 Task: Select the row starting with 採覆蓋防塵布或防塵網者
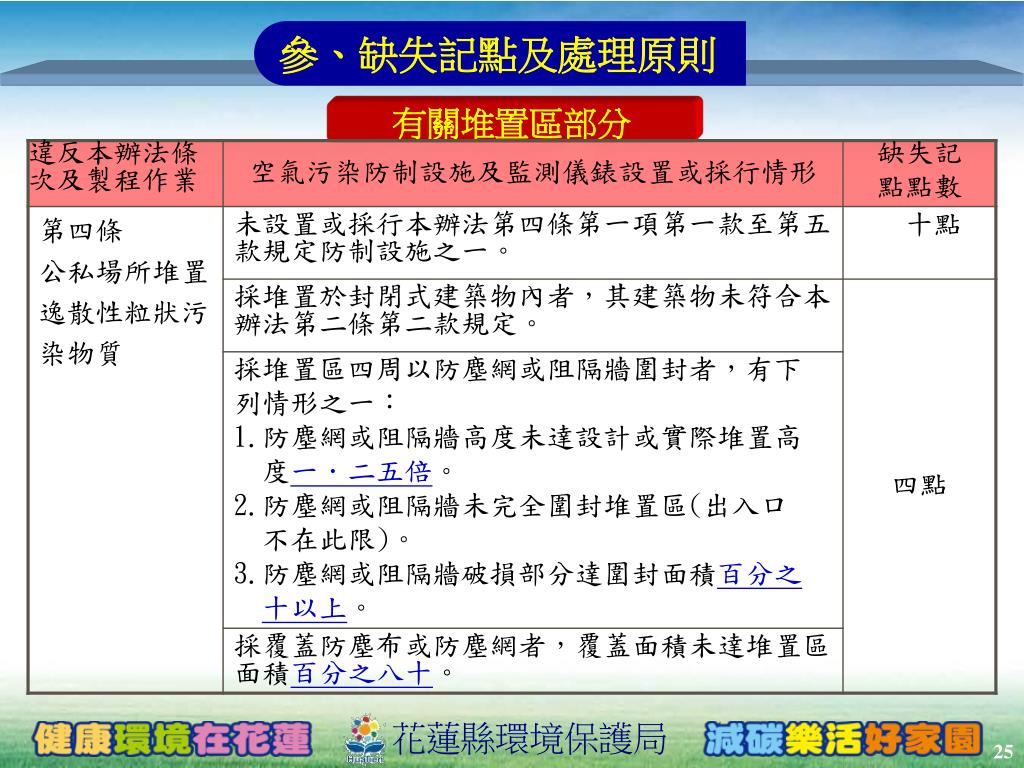(x=533, y=660)
